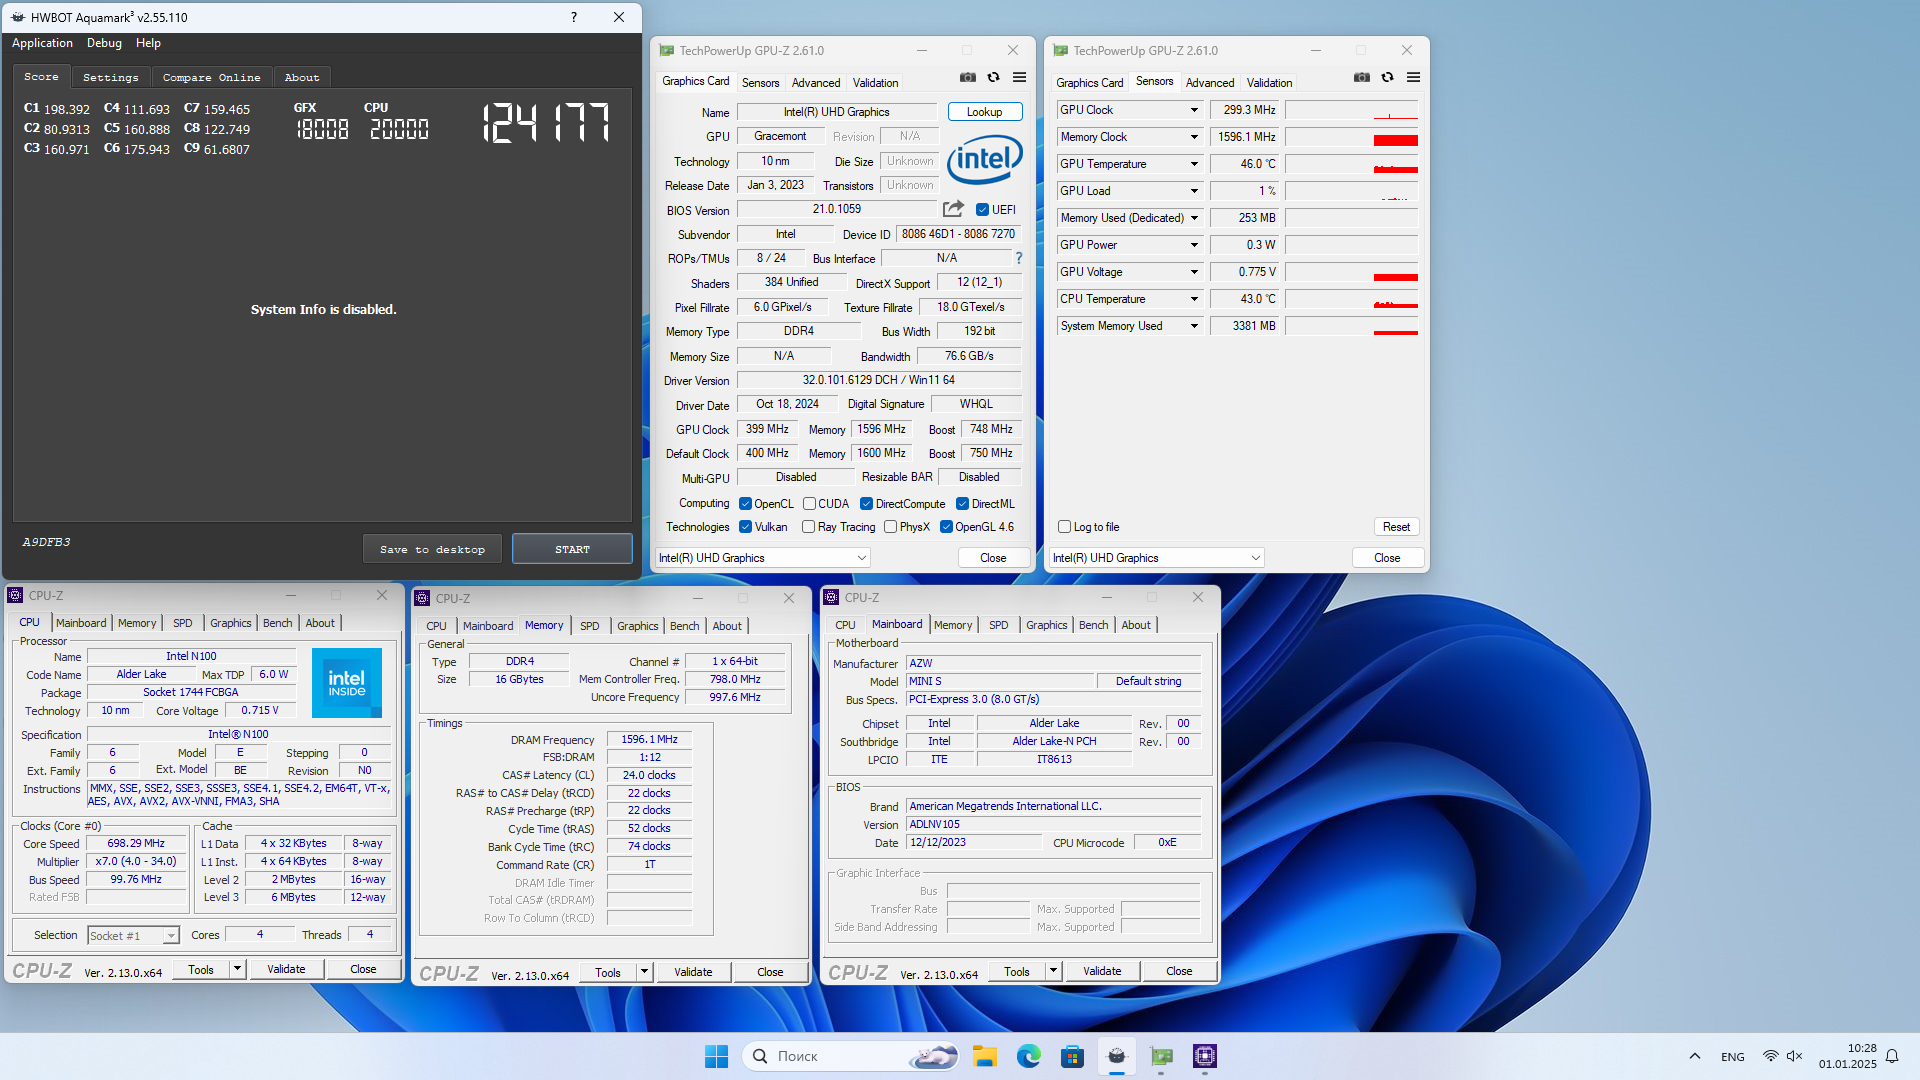
Task: Click the Bus Interface question mark icon
Action: point(1019,258)
